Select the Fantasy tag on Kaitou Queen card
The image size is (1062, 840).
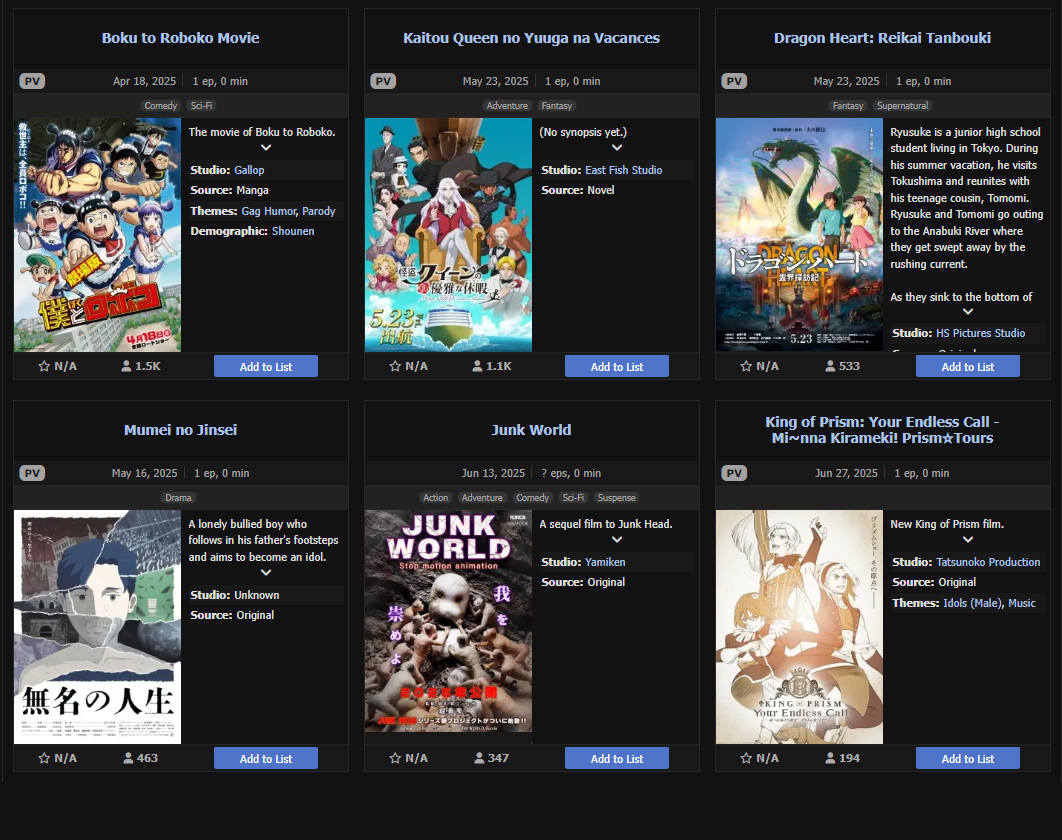557,106
